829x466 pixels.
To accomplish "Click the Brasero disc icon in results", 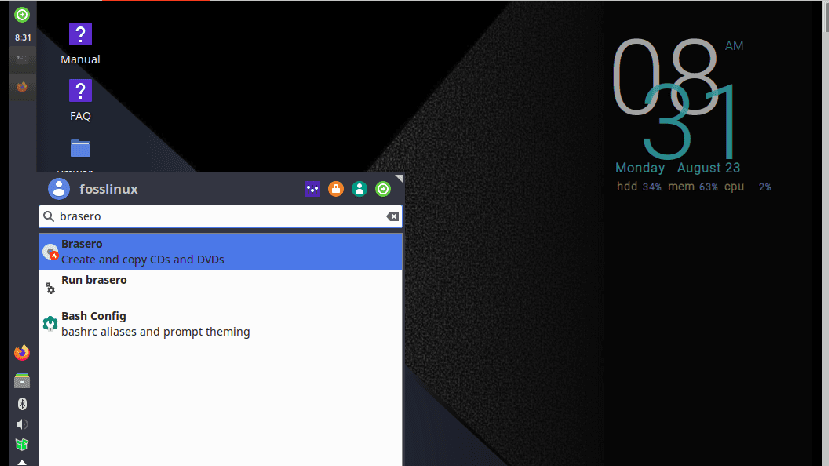I will click(50, 252).
